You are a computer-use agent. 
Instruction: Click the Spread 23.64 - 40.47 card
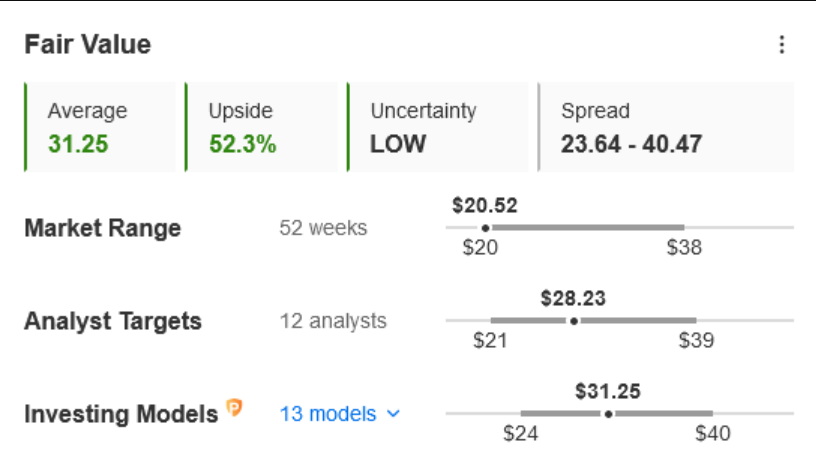click(666, 127)
